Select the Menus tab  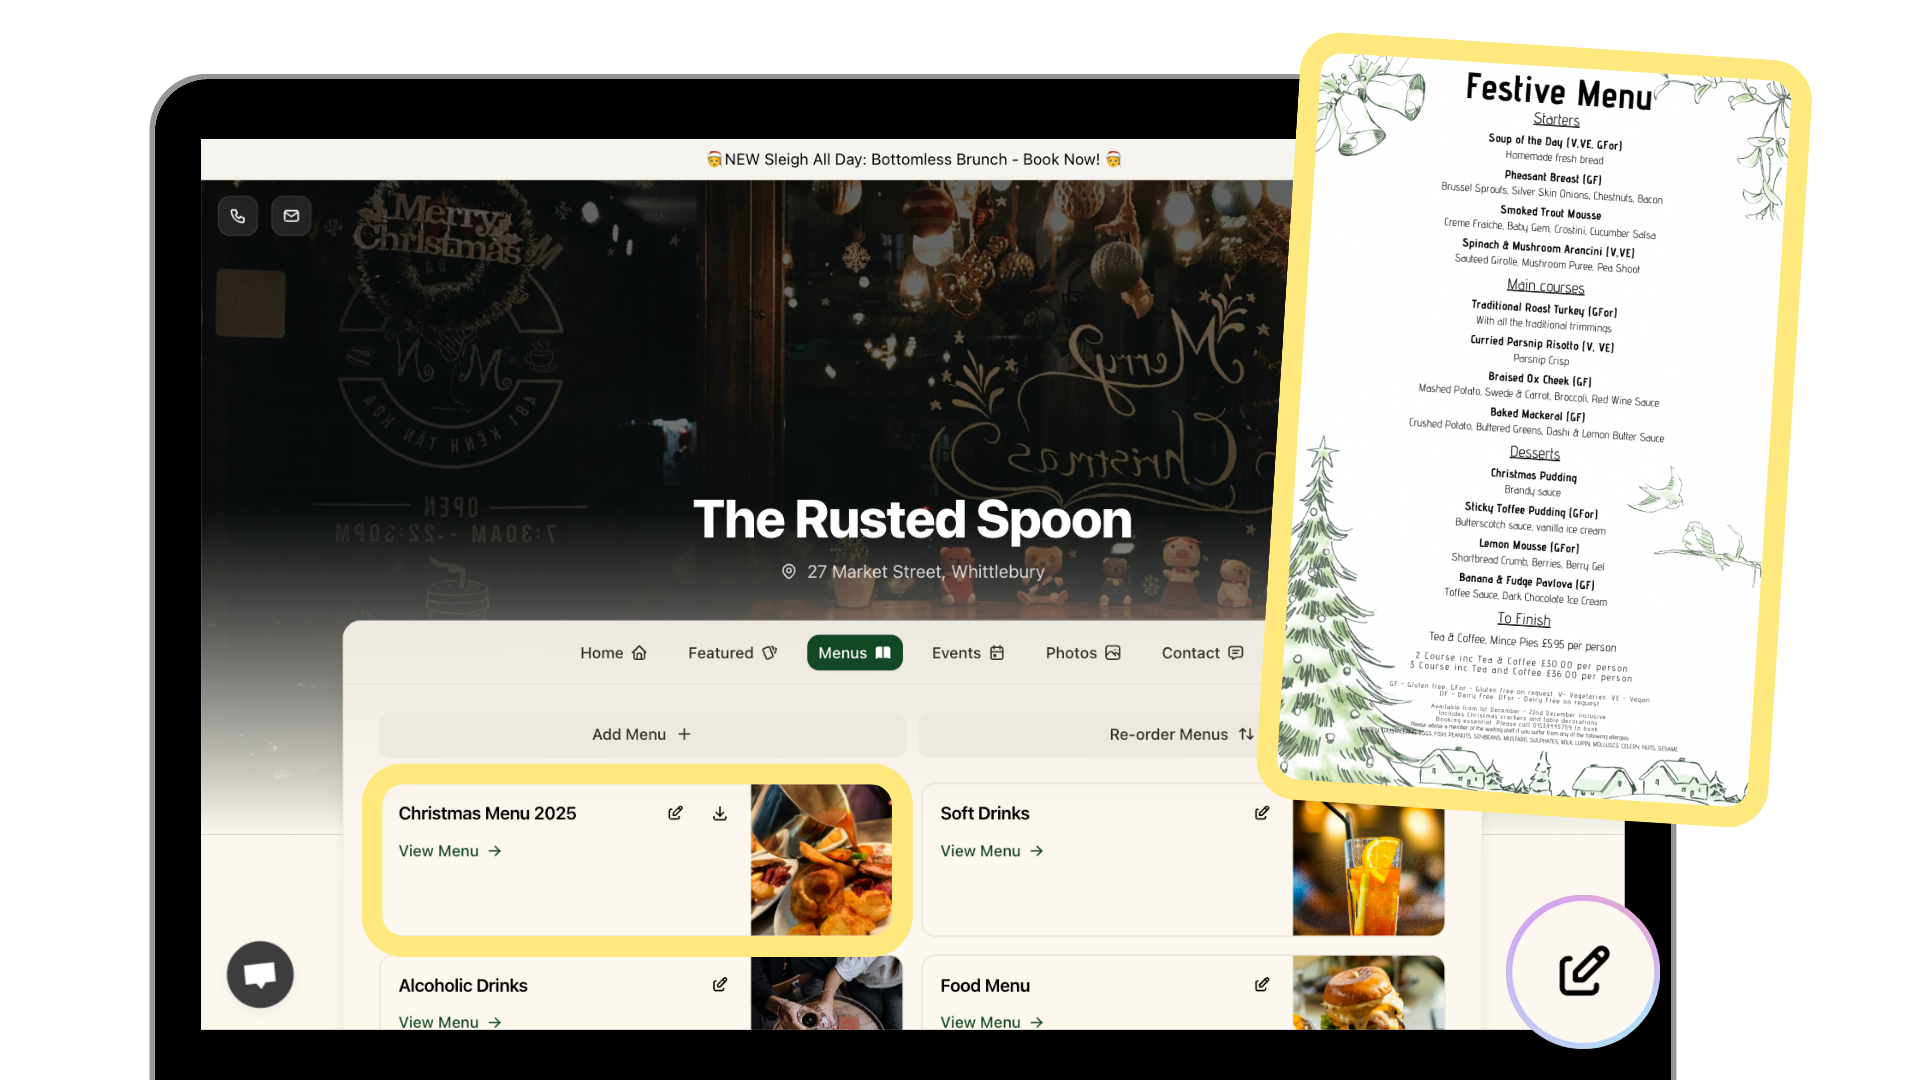pyautogui.click(x=855, y=653)
